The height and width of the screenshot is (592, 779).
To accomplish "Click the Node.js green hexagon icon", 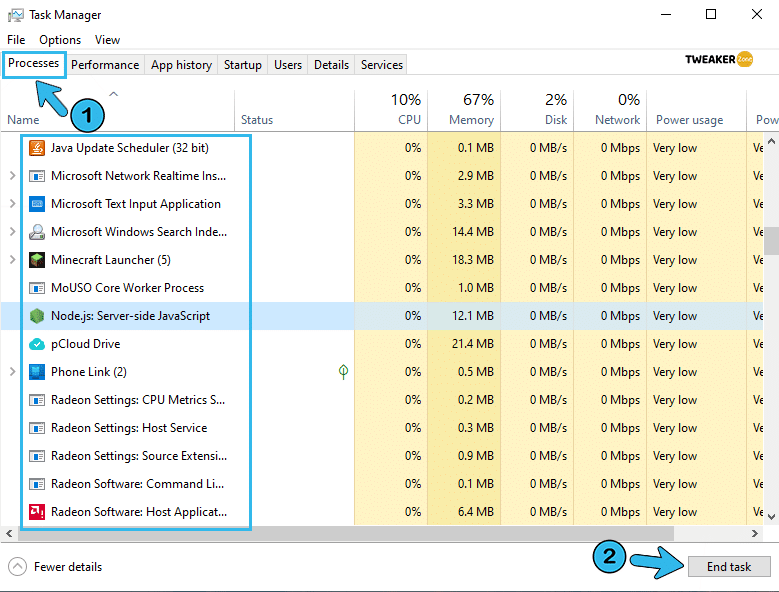I will coord(37,316).
